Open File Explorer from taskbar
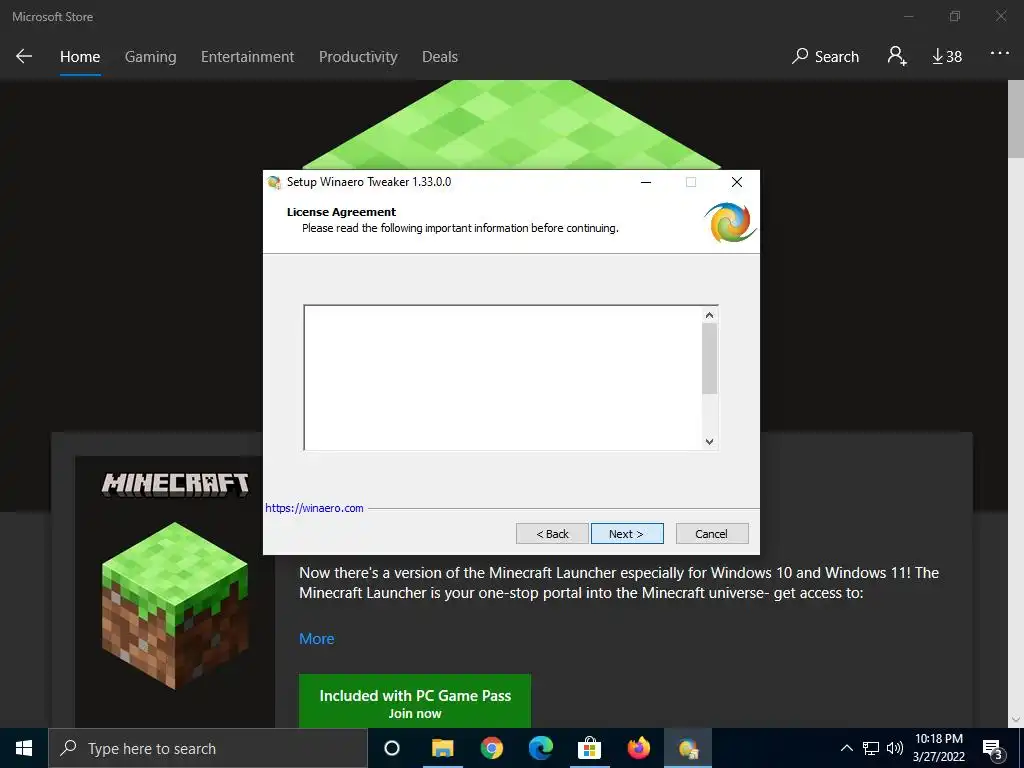Viewport: 1024px width, 768px height. (442, 748)
